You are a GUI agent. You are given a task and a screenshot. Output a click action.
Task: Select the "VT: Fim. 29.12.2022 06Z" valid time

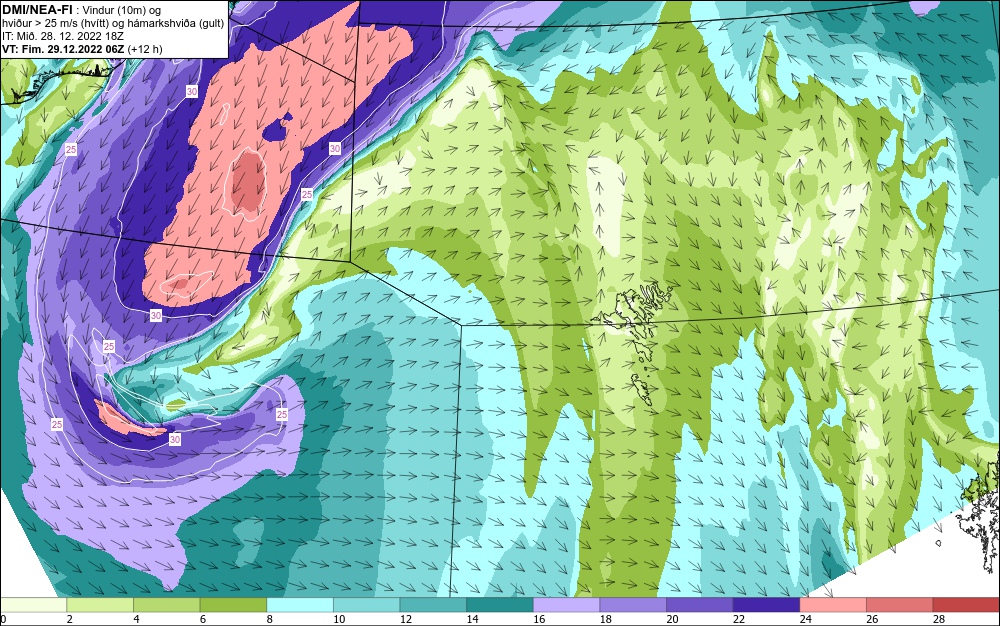tap(63, 49)
